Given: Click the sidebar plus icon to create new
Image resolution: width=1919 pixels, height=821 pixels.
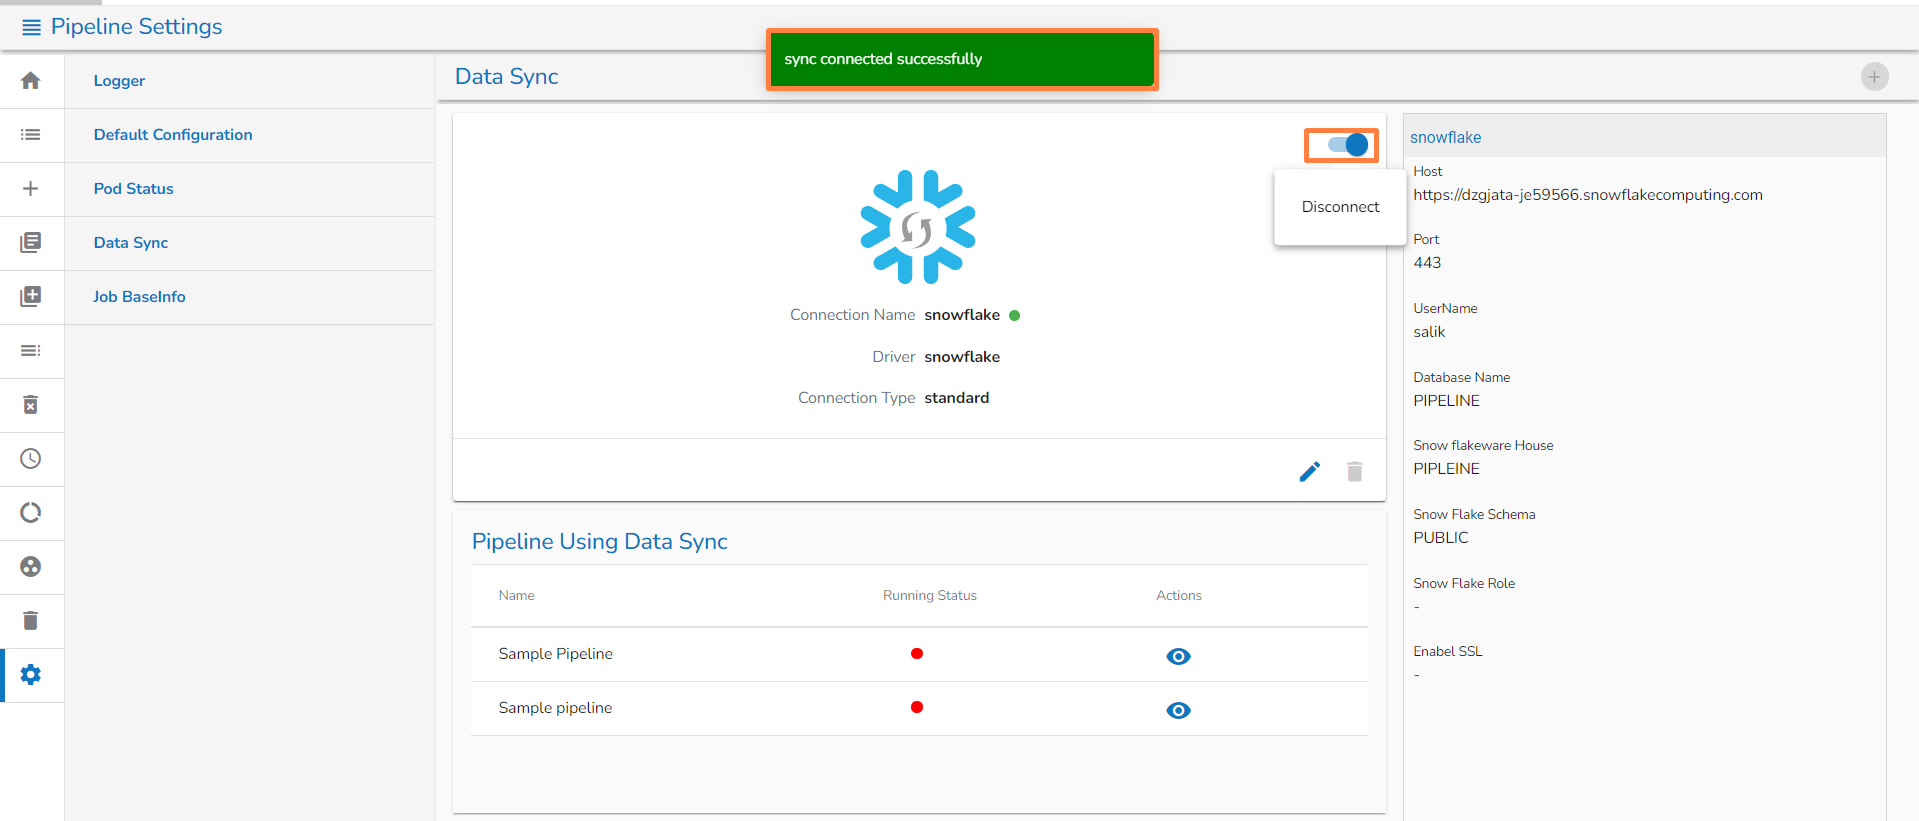Looking at the screenshot, I should click(x=31, y=188).
